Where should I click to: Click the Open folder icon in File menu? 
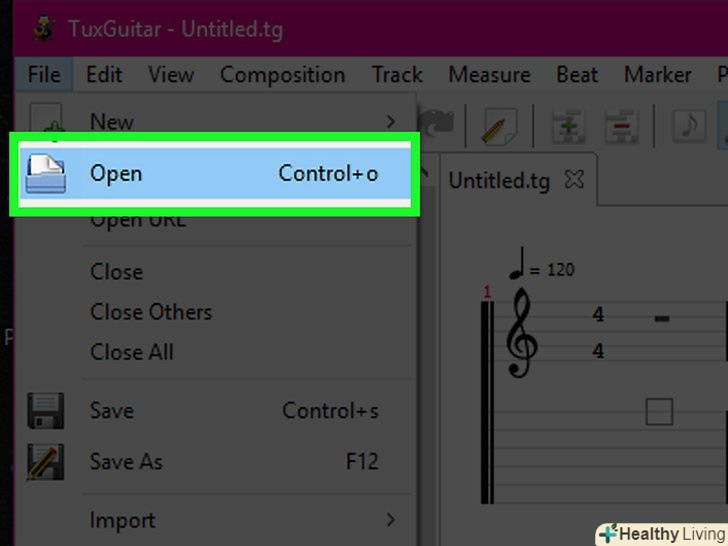coord(46,174)
